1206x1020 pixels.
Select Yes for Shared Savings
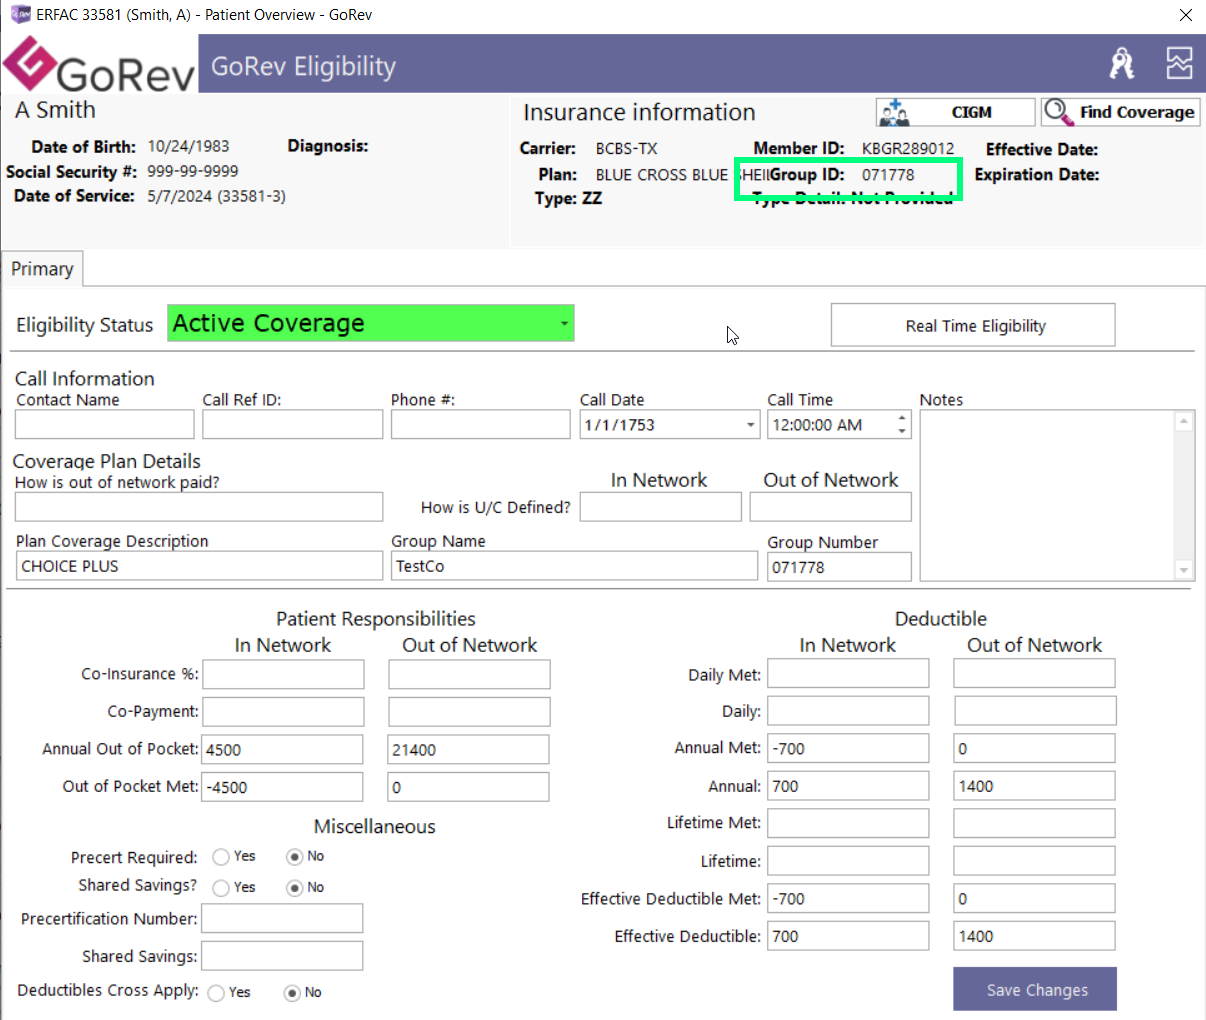point(221,888)
